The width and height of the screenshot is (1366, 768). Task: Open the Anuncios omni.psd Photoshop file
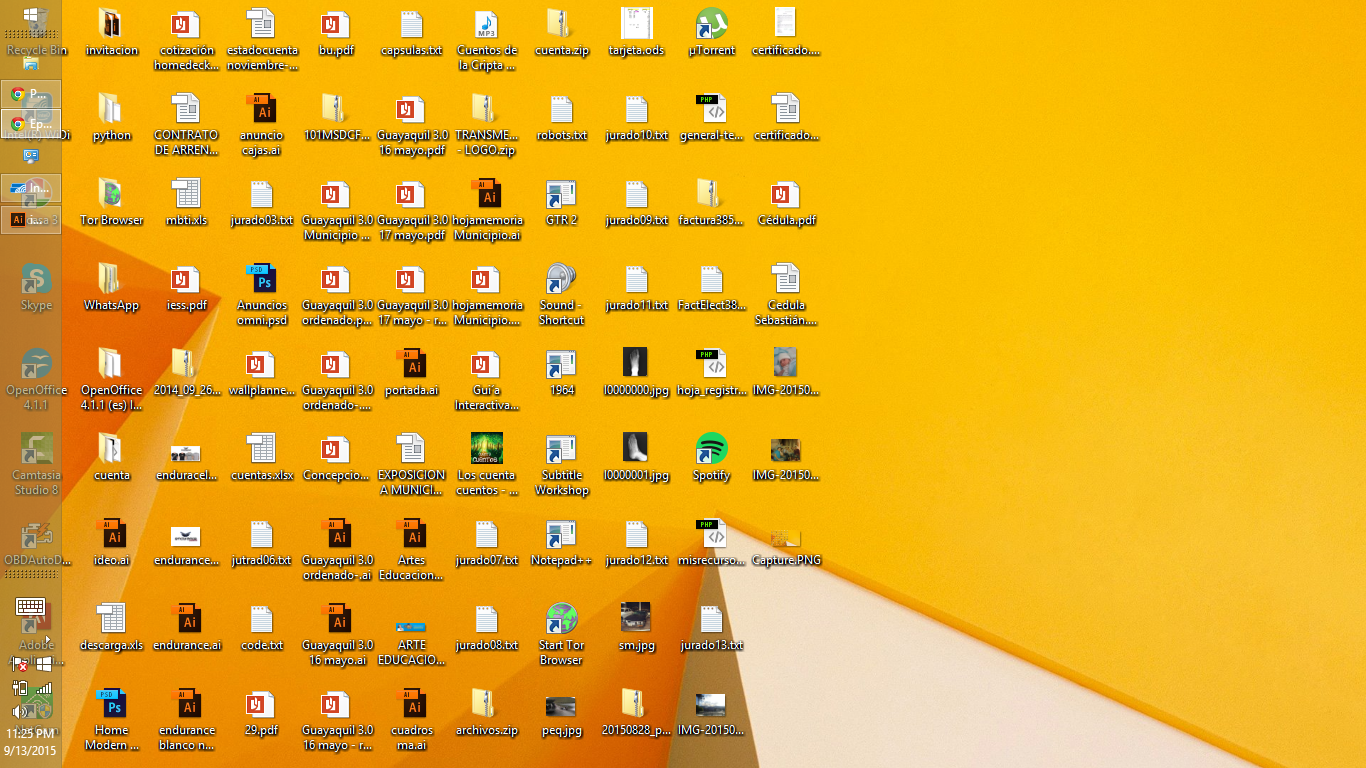(x=262, y=294)
